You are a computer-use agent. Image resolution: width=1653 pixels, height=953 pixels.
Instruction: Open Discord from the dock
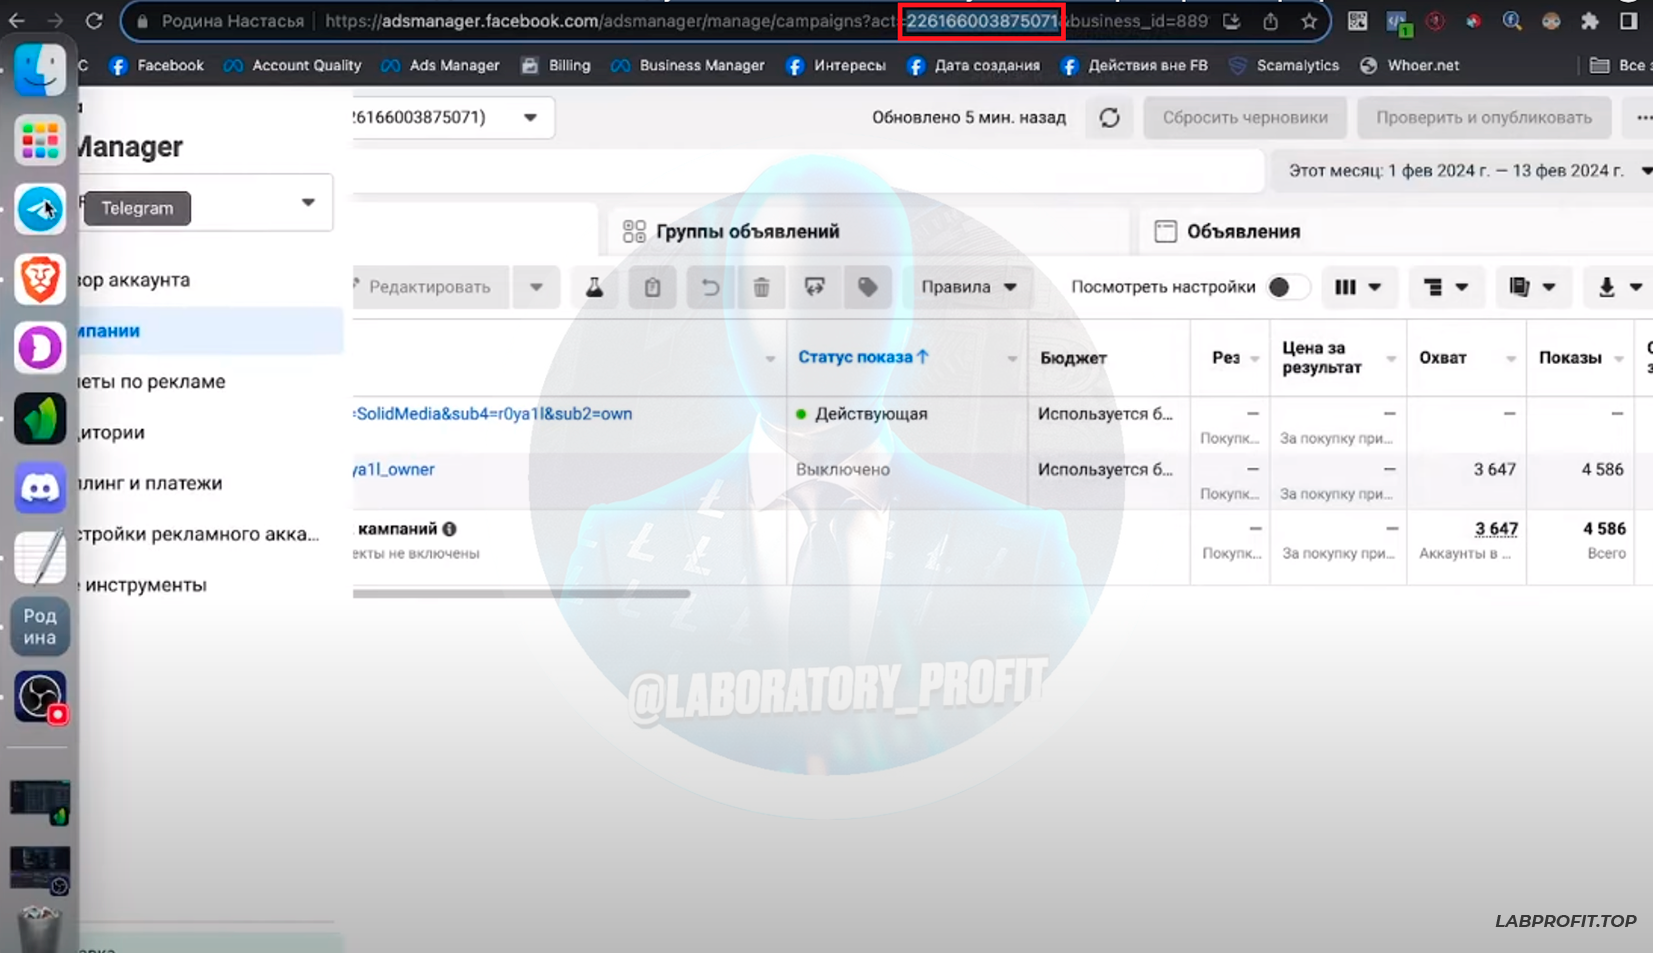pyautogui.click(x=40, y=488)
